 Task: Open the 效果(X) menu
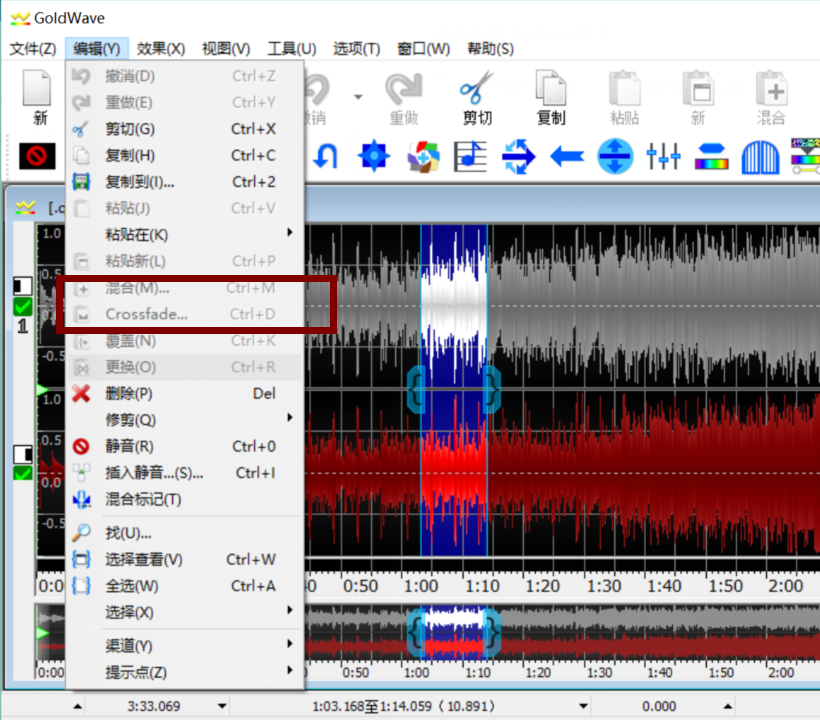(161, 48)
